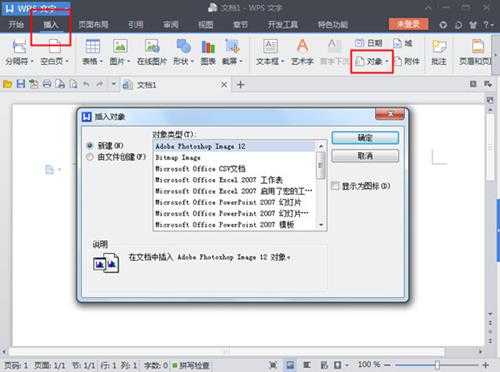The image size is (500, 372).
Task: Close the 文档1 document tab
Action: coord(224,85)
